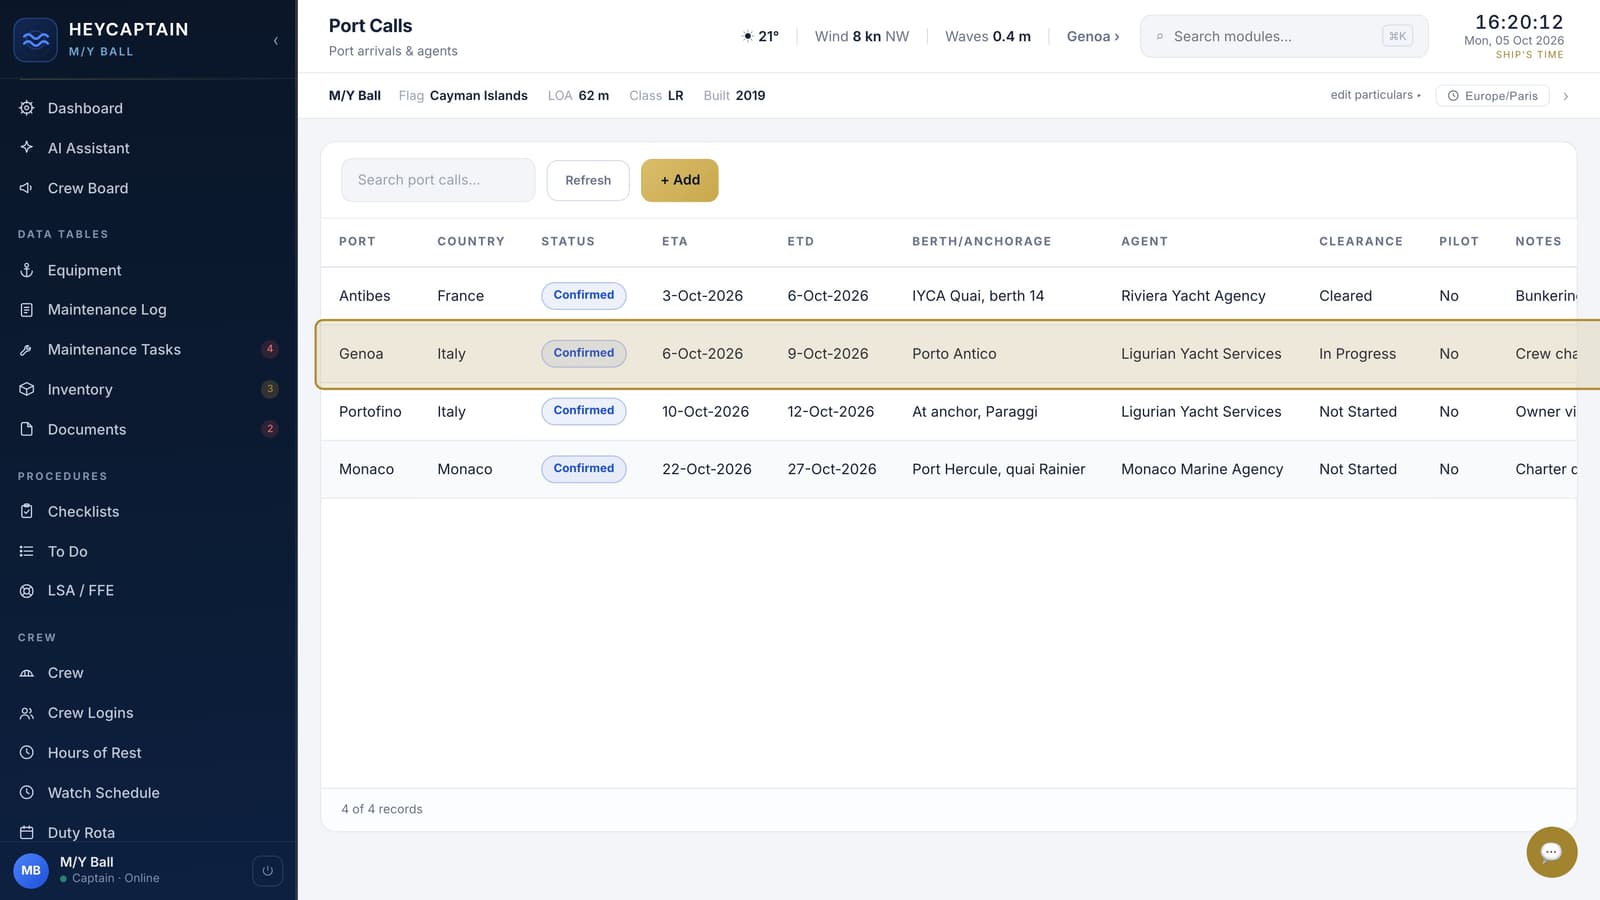Click the Cleared clearance cell
This screenshot has width=1600, height=900.
pos(1345,296)
